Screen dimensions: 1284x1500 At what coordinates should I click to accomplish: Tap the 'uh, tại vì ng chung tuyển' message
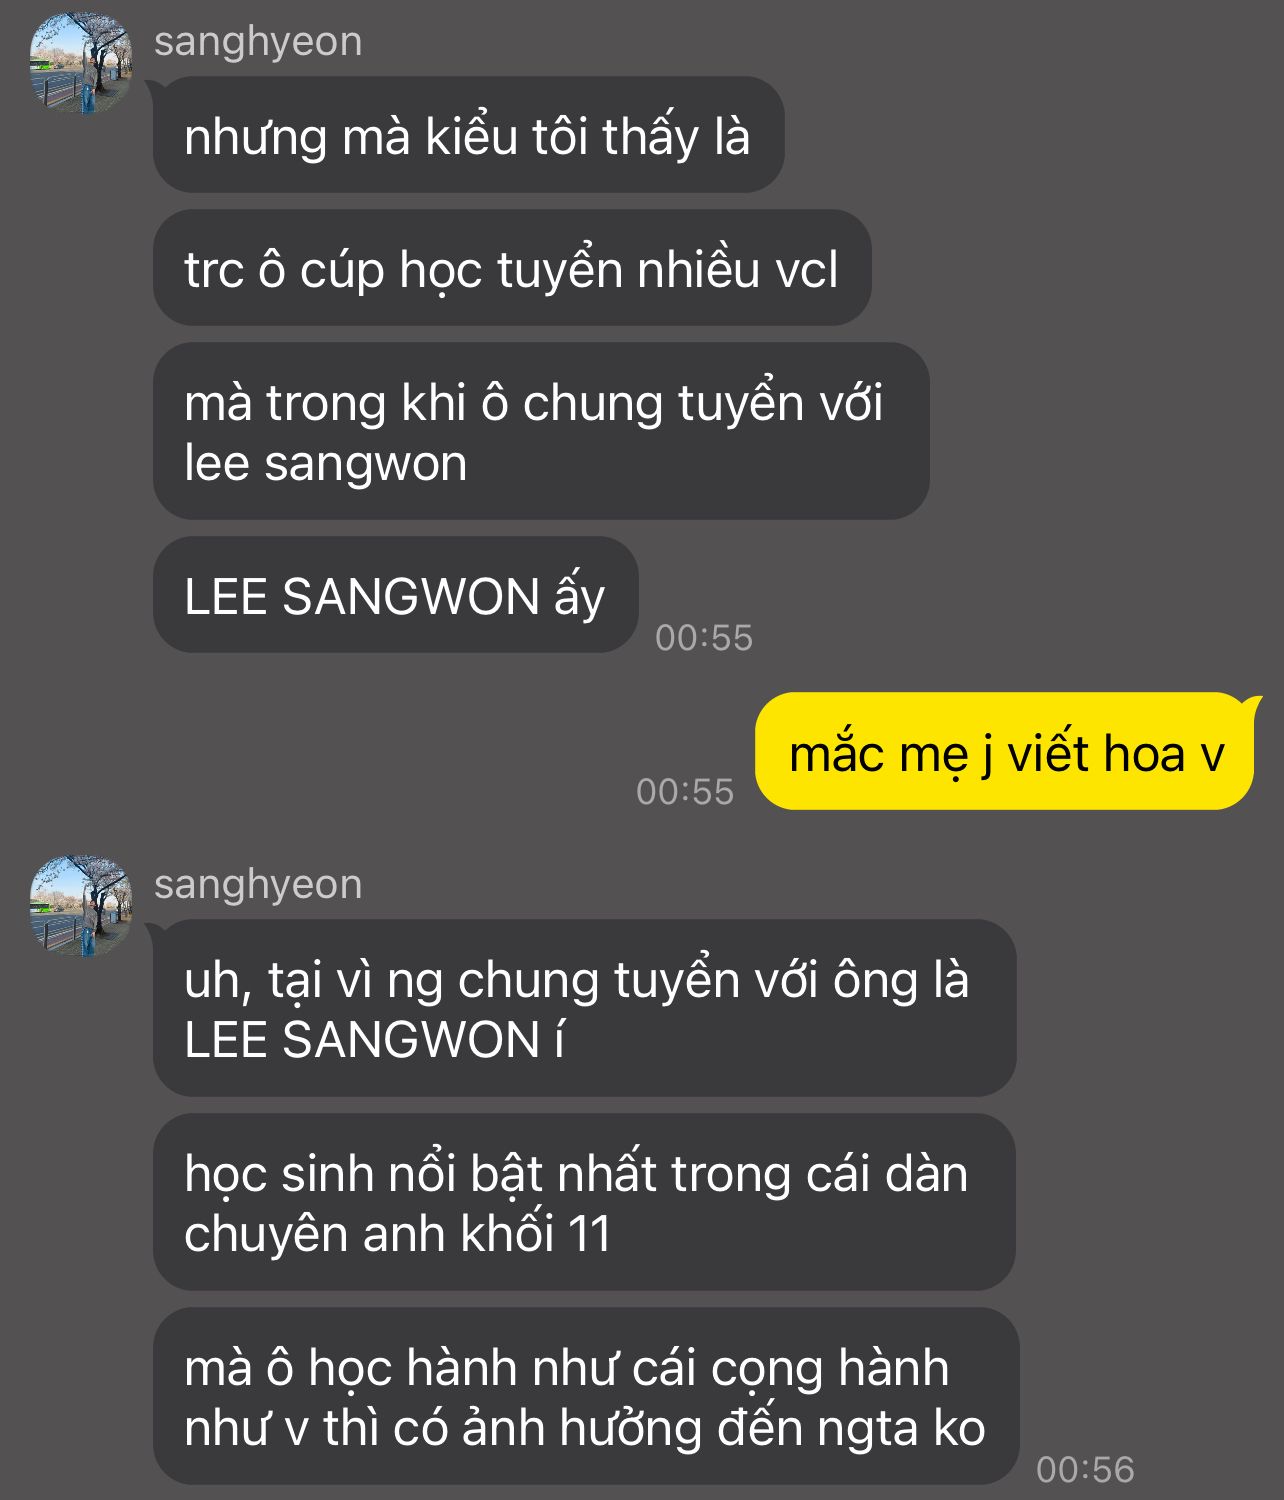(x=584, y=1008)
